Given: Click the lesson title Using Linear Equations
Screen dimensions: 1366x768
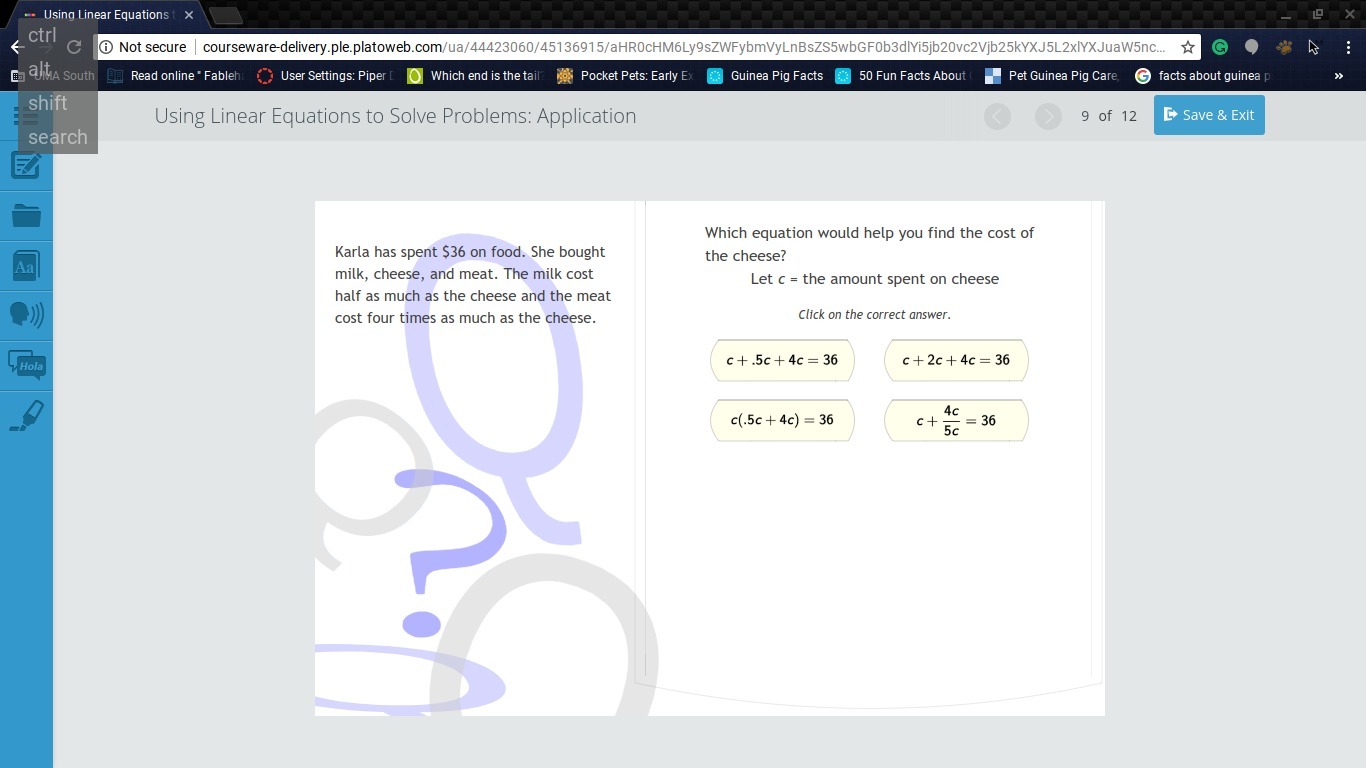Looking at the screenshot, I should pos(395,116).
